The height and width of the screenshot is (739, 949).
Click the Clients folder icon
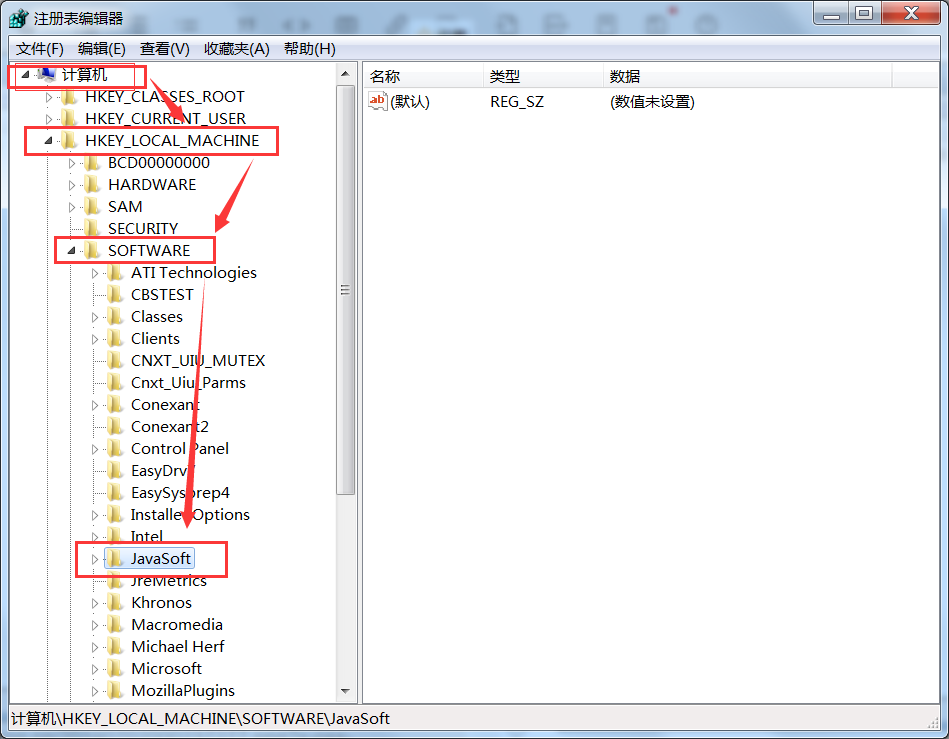[x=116, y=339]
